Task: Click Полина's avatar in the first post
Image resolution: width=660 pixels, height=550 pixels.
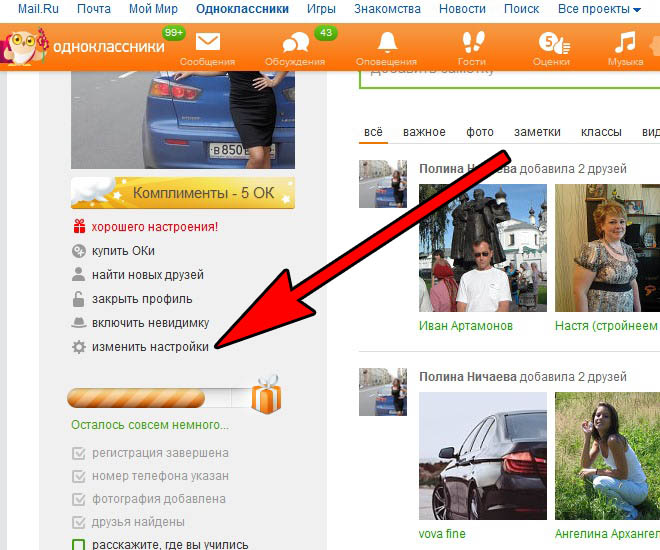Action: (383, 184)
